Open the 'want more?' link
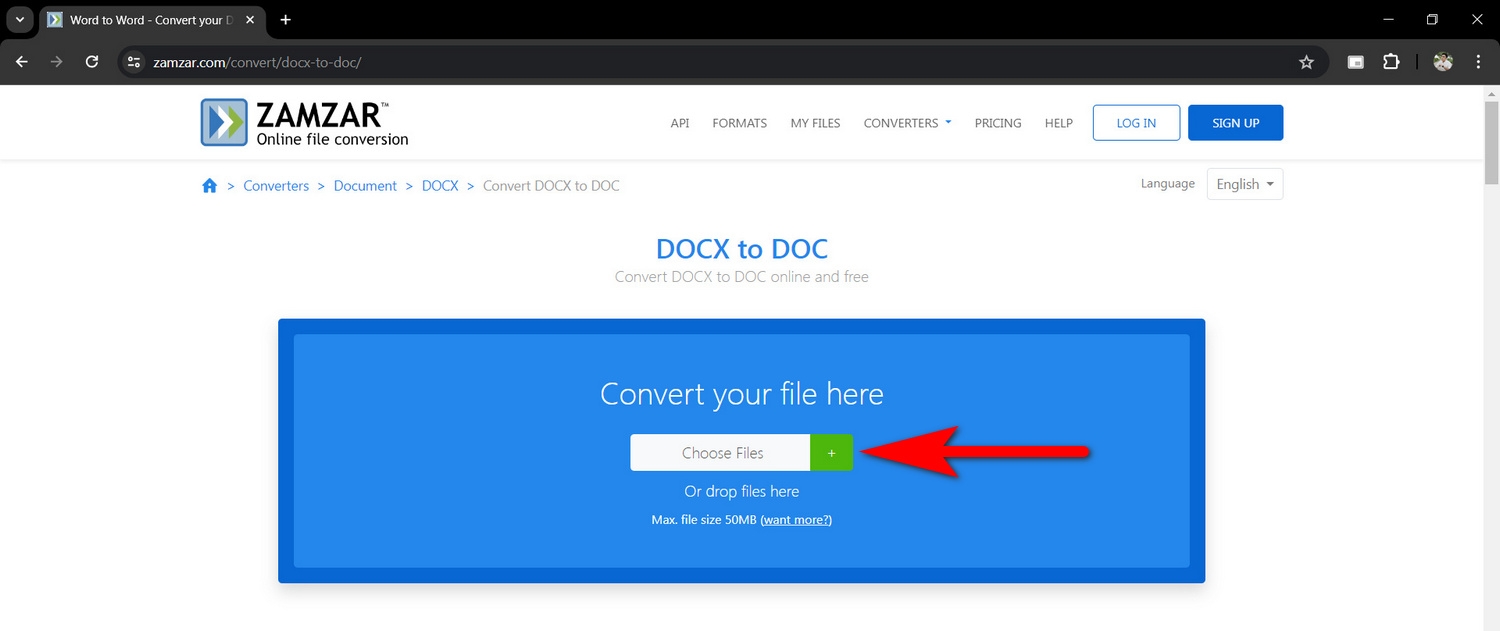 point(796,520)
